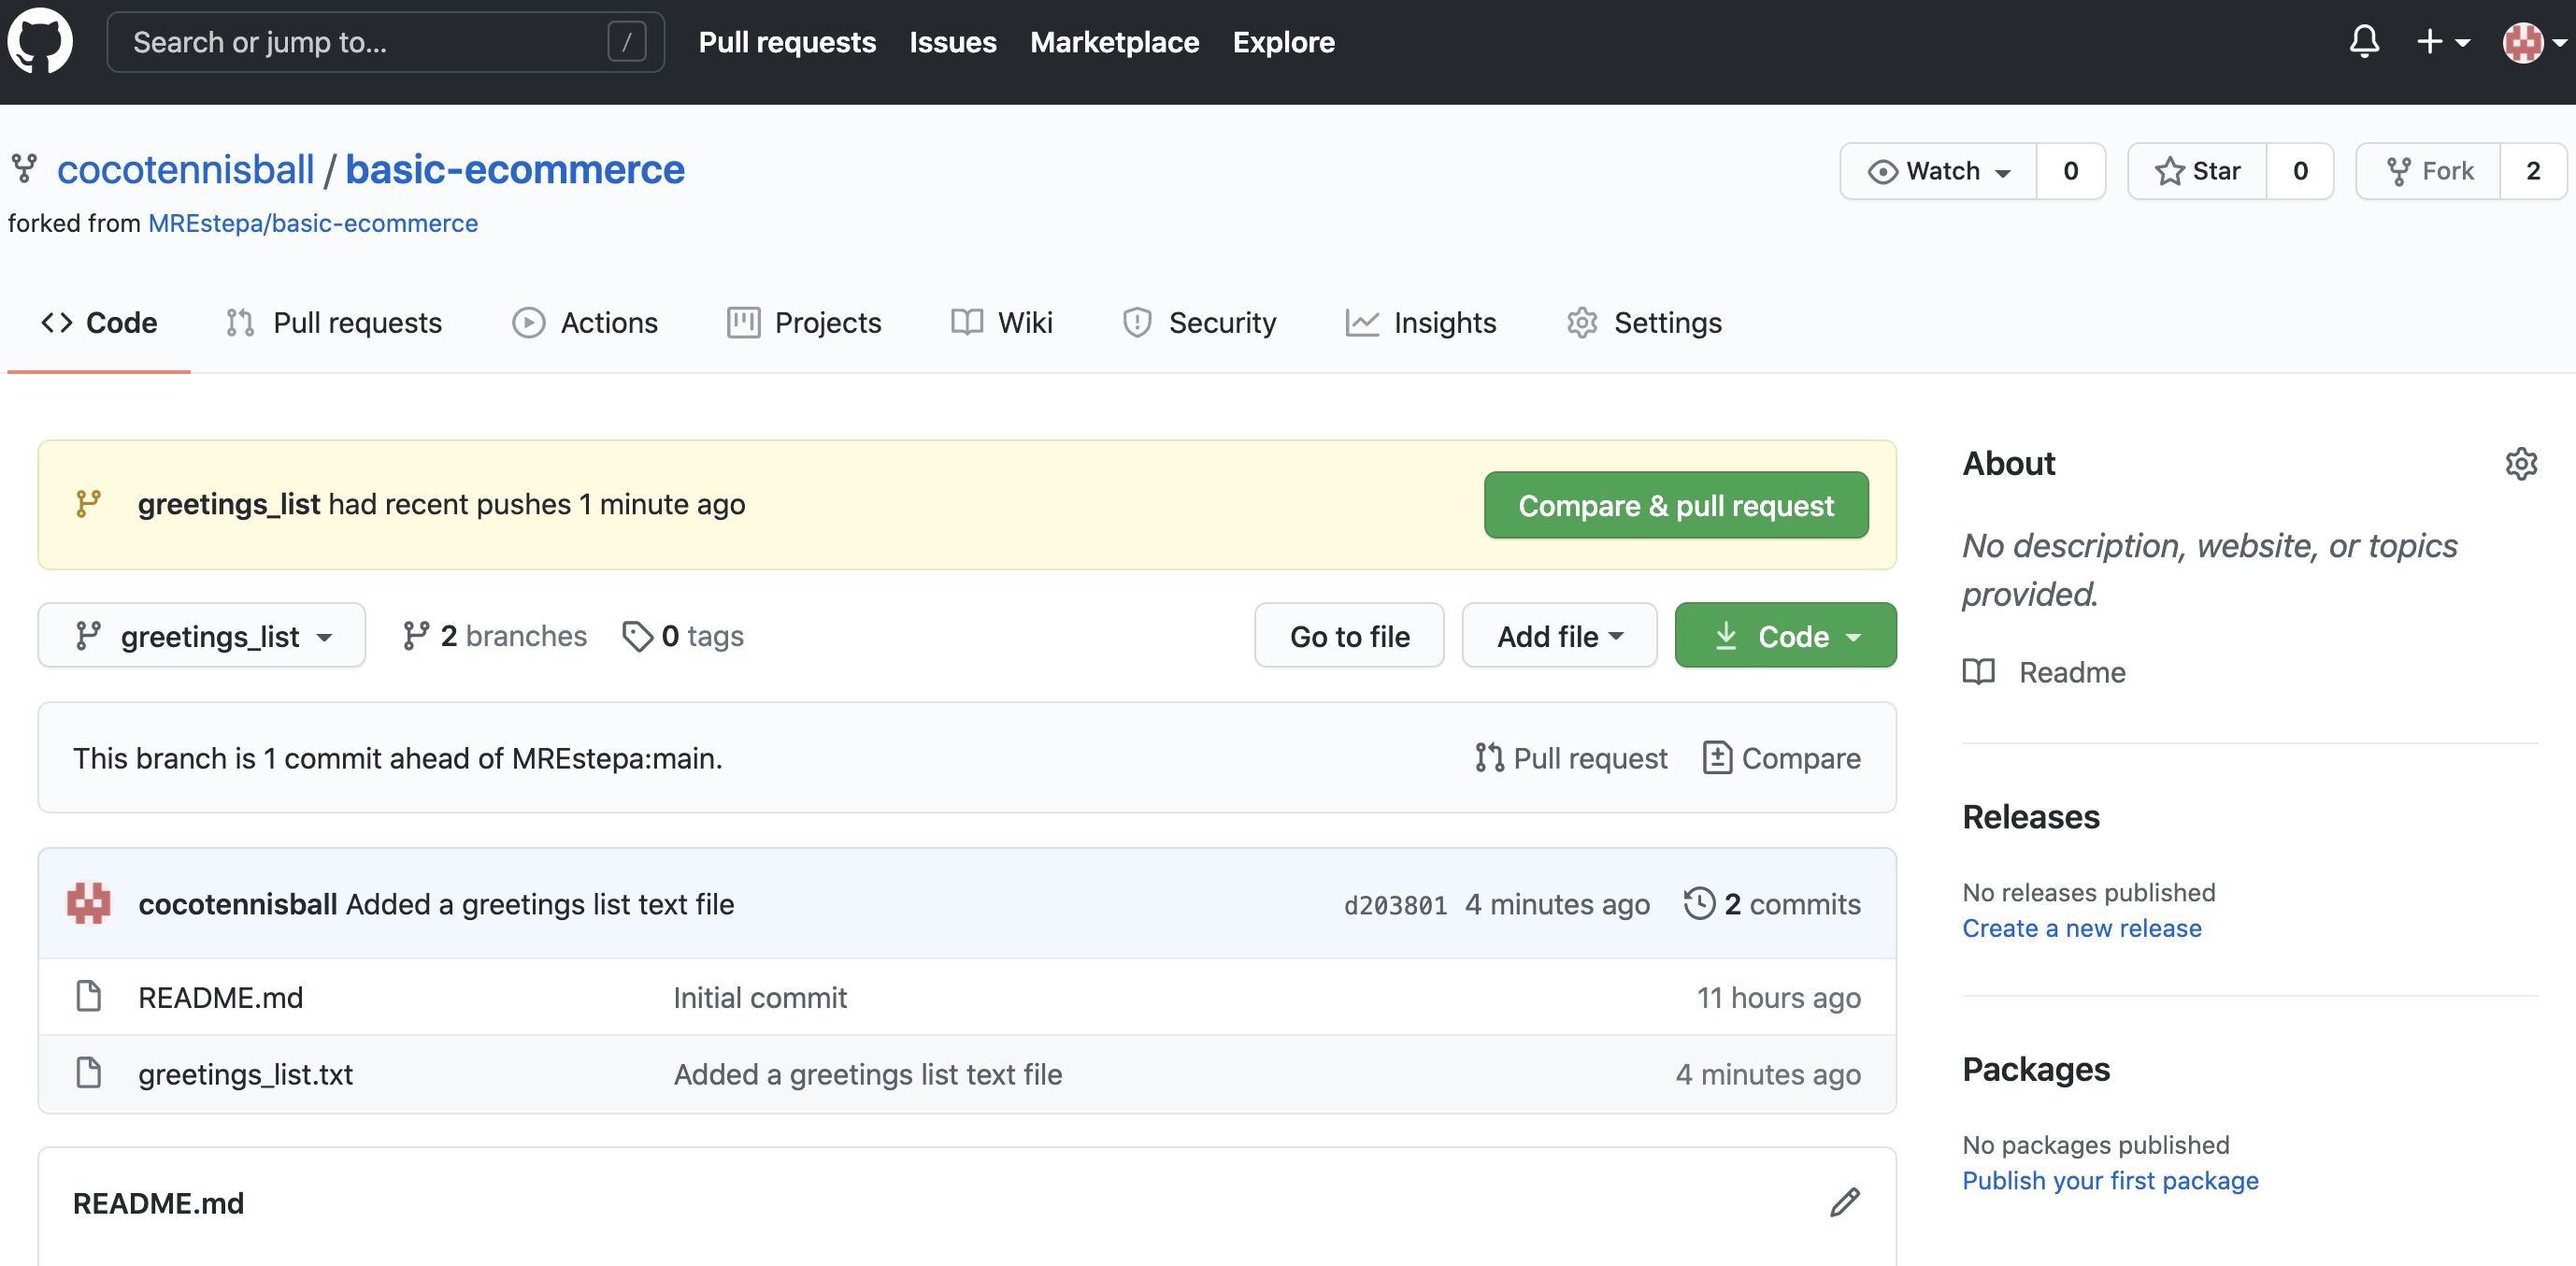Open greetings_list.txt commit message link
This screenshot has height=1266, width=2576.
867,1073
